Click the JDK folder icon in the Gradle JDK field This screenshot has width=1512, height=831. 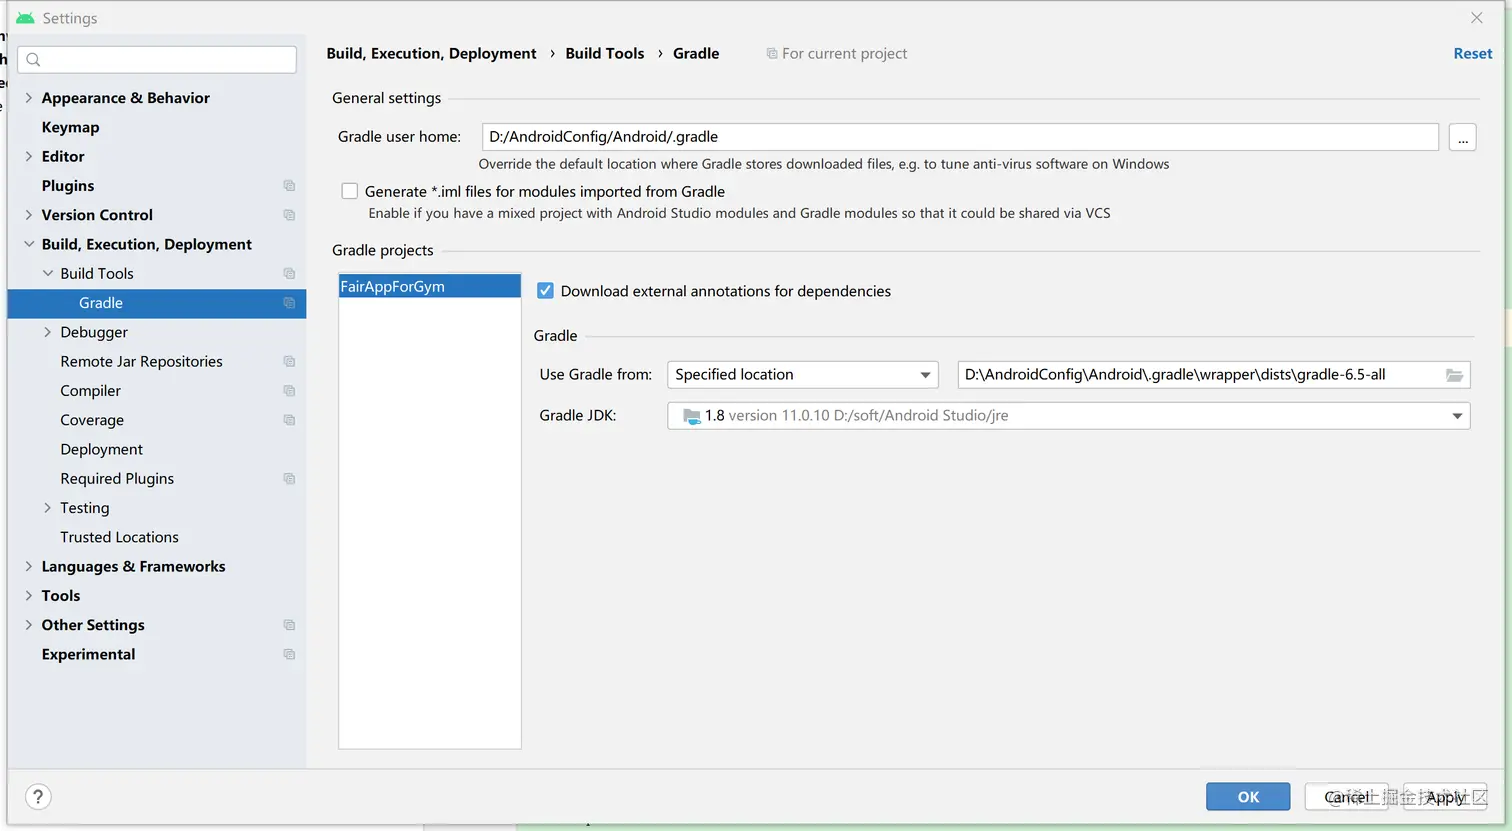(692, 416)
